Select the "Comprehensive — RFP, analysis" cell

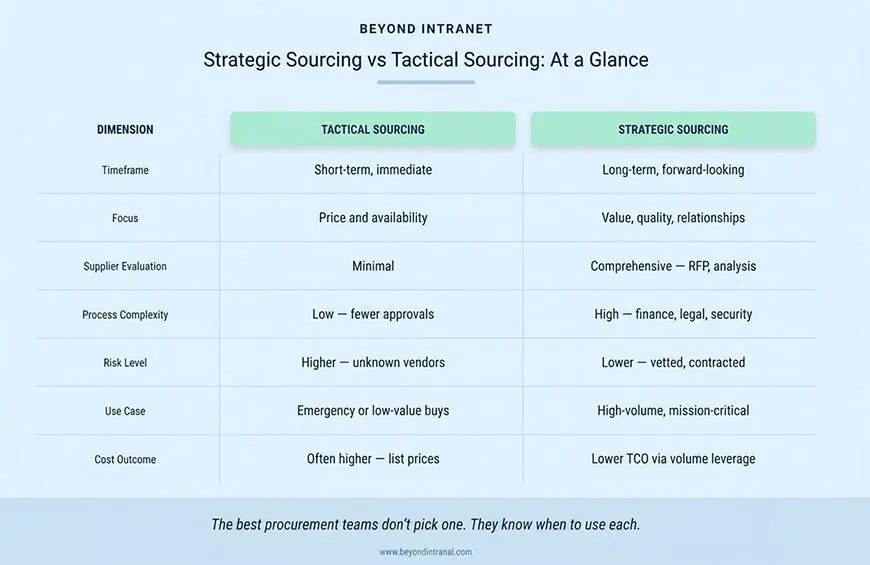673,266
